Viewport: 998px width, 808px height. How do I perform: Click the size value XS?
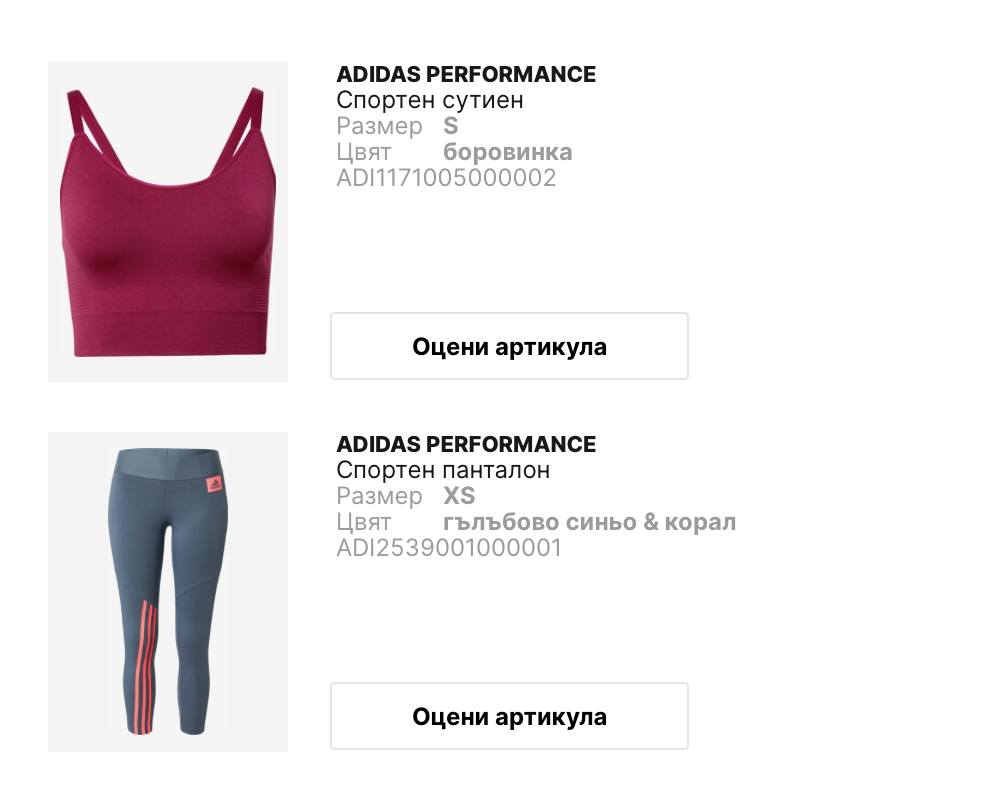pos(459,496)
